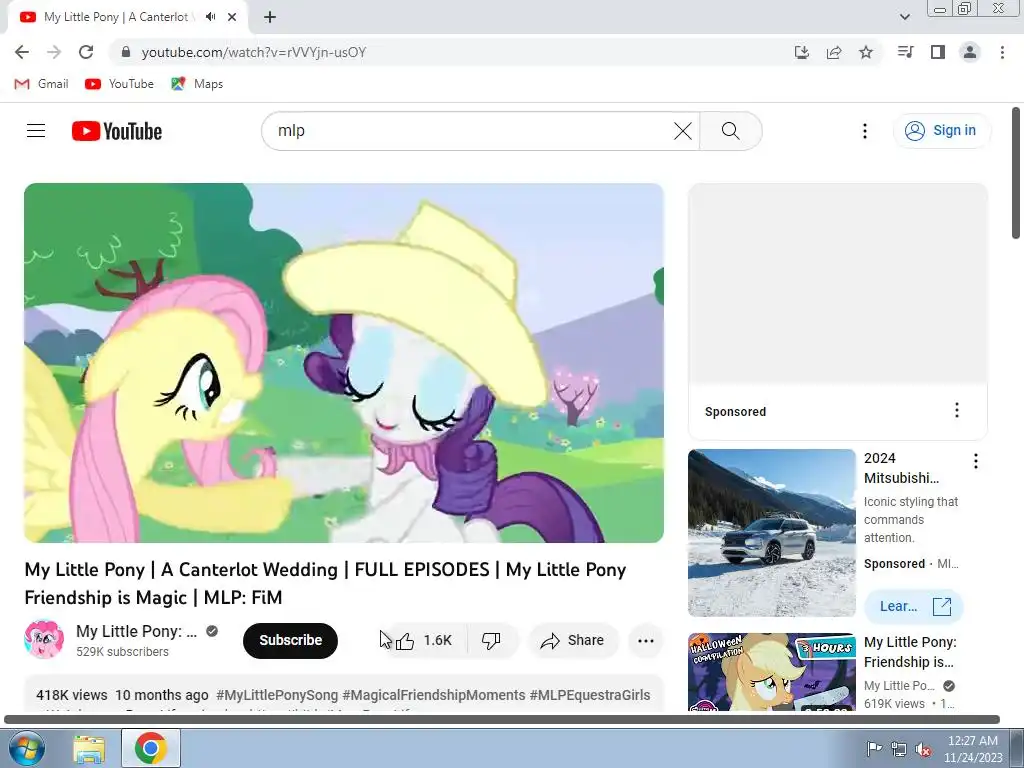Share the Canterlot Wedding video
The width and height of the screenshot is (1024, 768).
coord(573,641)
